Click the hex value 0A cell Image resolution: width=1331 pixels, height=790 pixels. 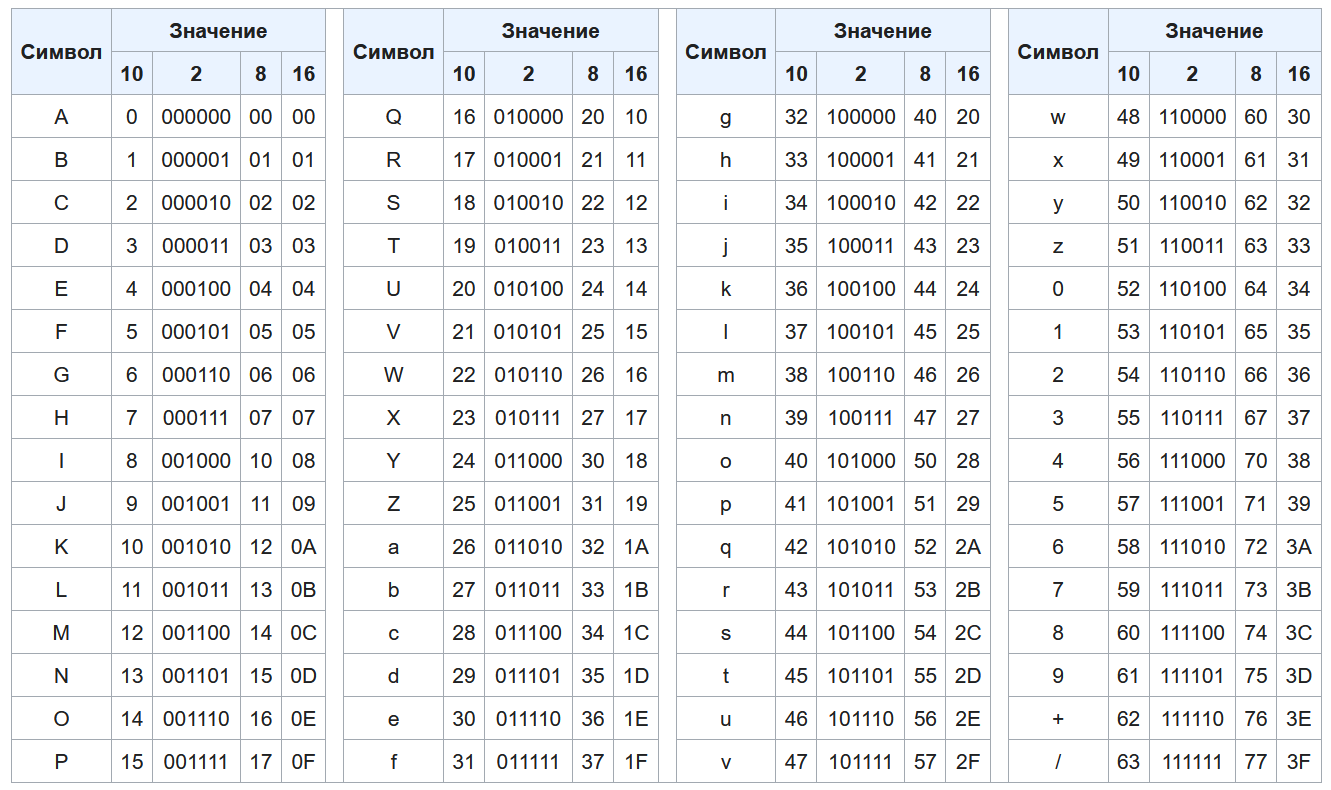(x=303, y=547)
